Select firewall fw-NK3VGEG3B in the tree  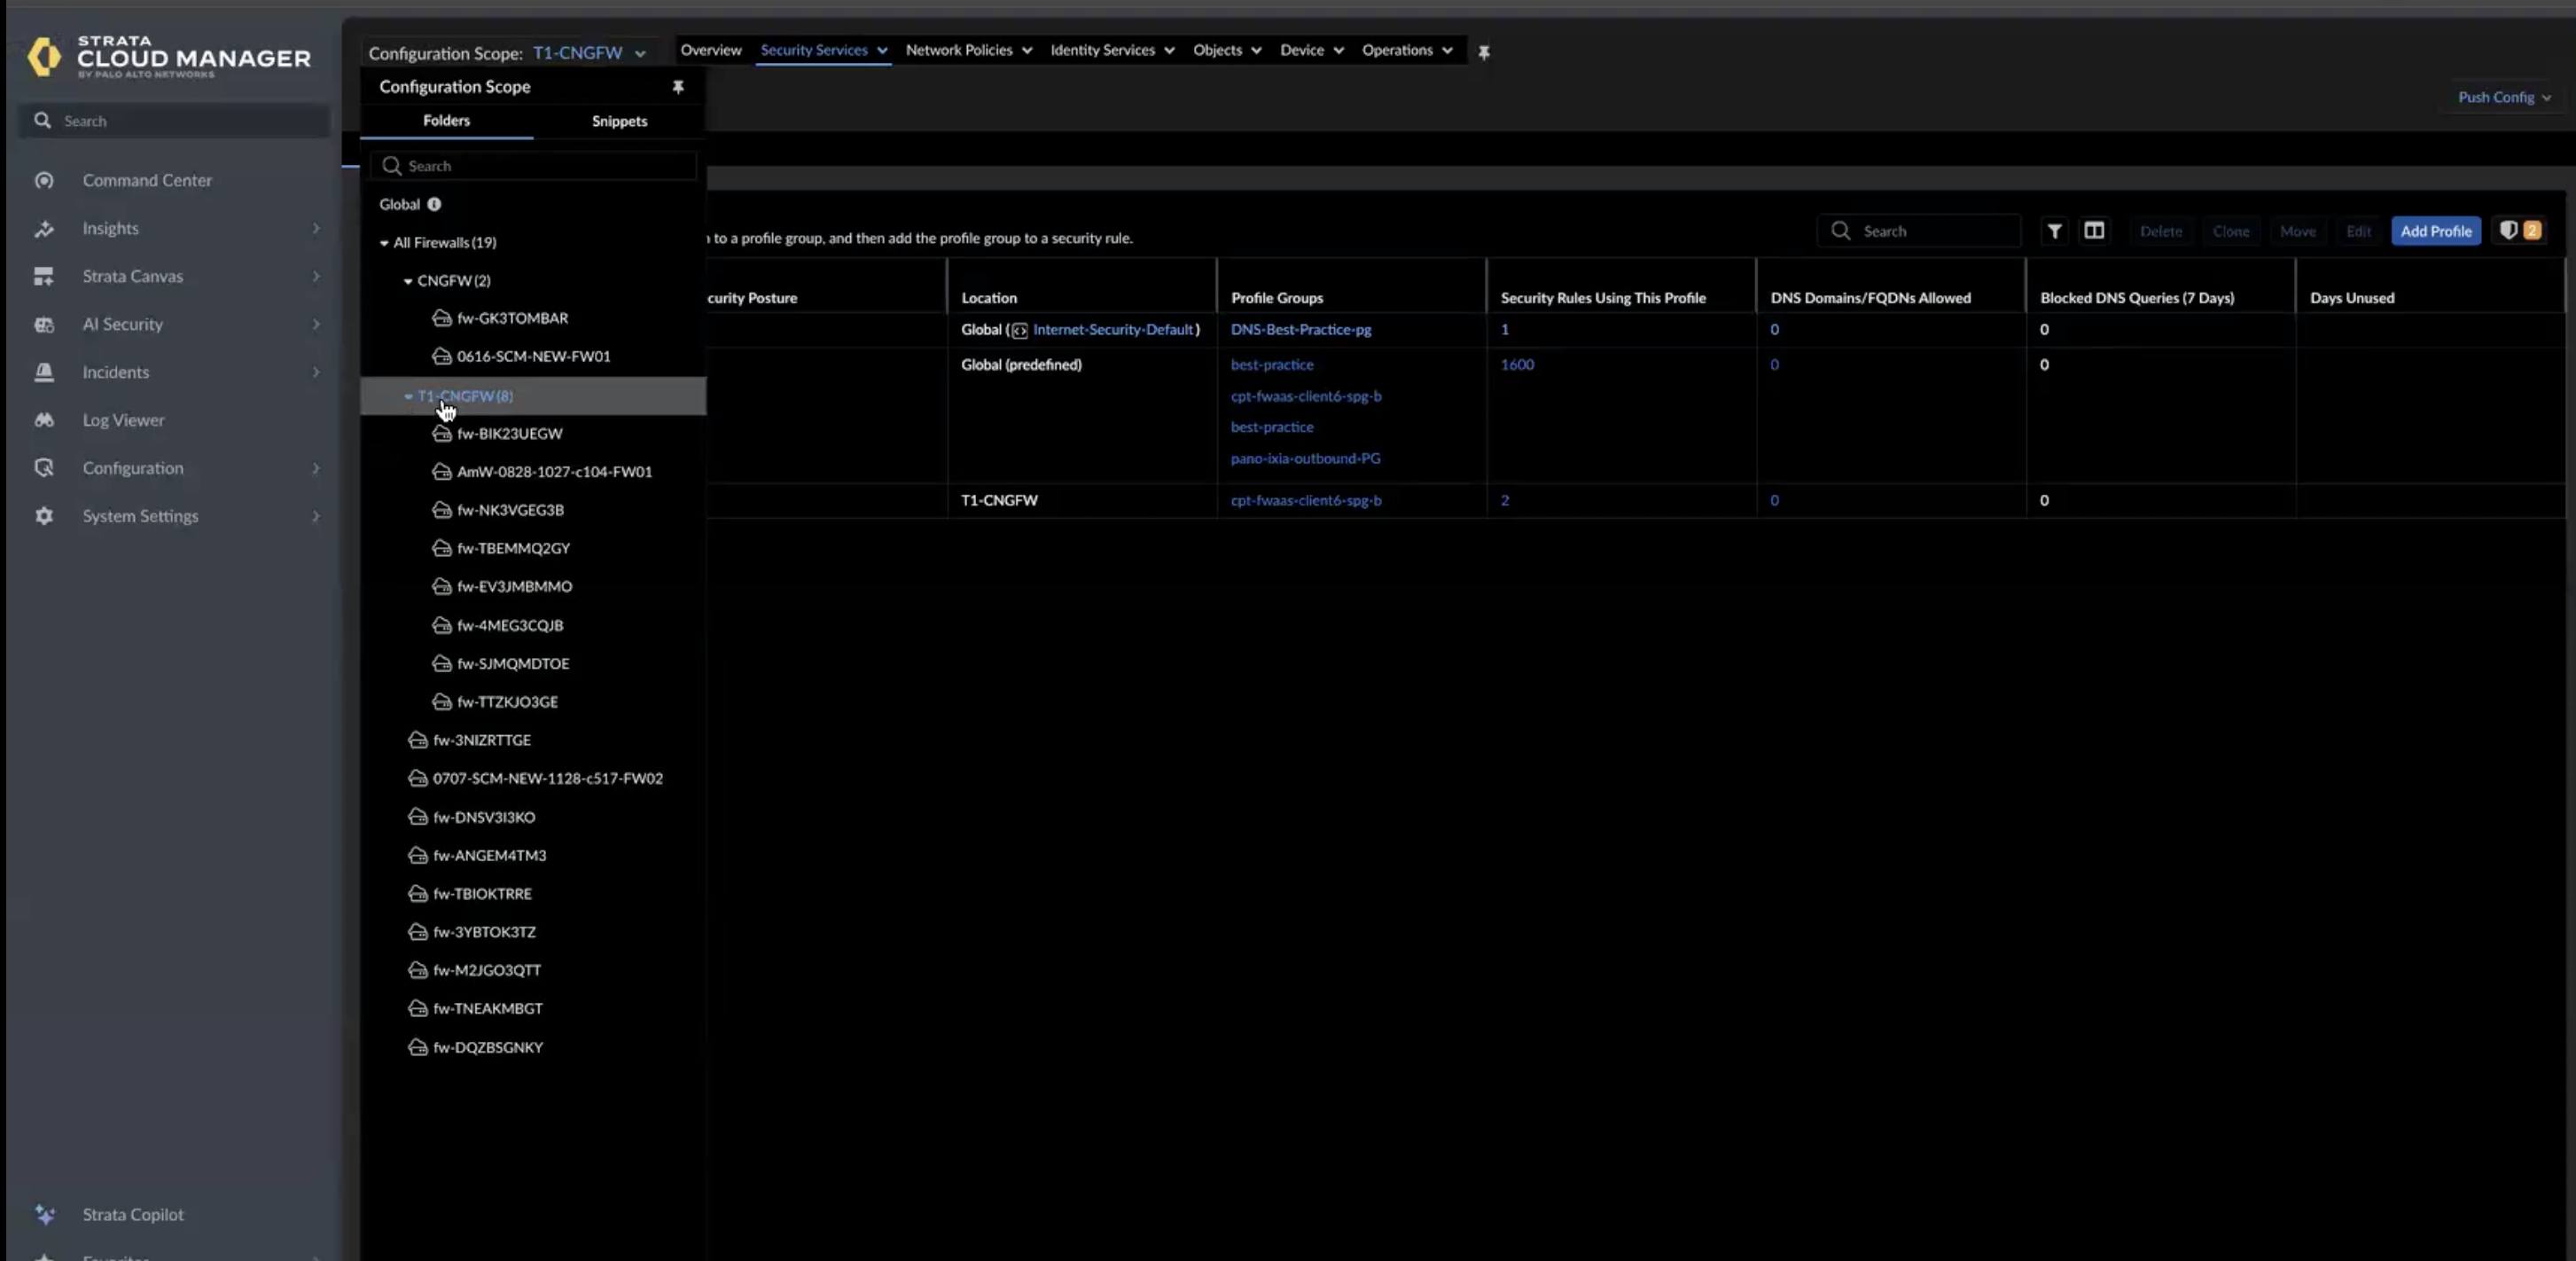510,510
